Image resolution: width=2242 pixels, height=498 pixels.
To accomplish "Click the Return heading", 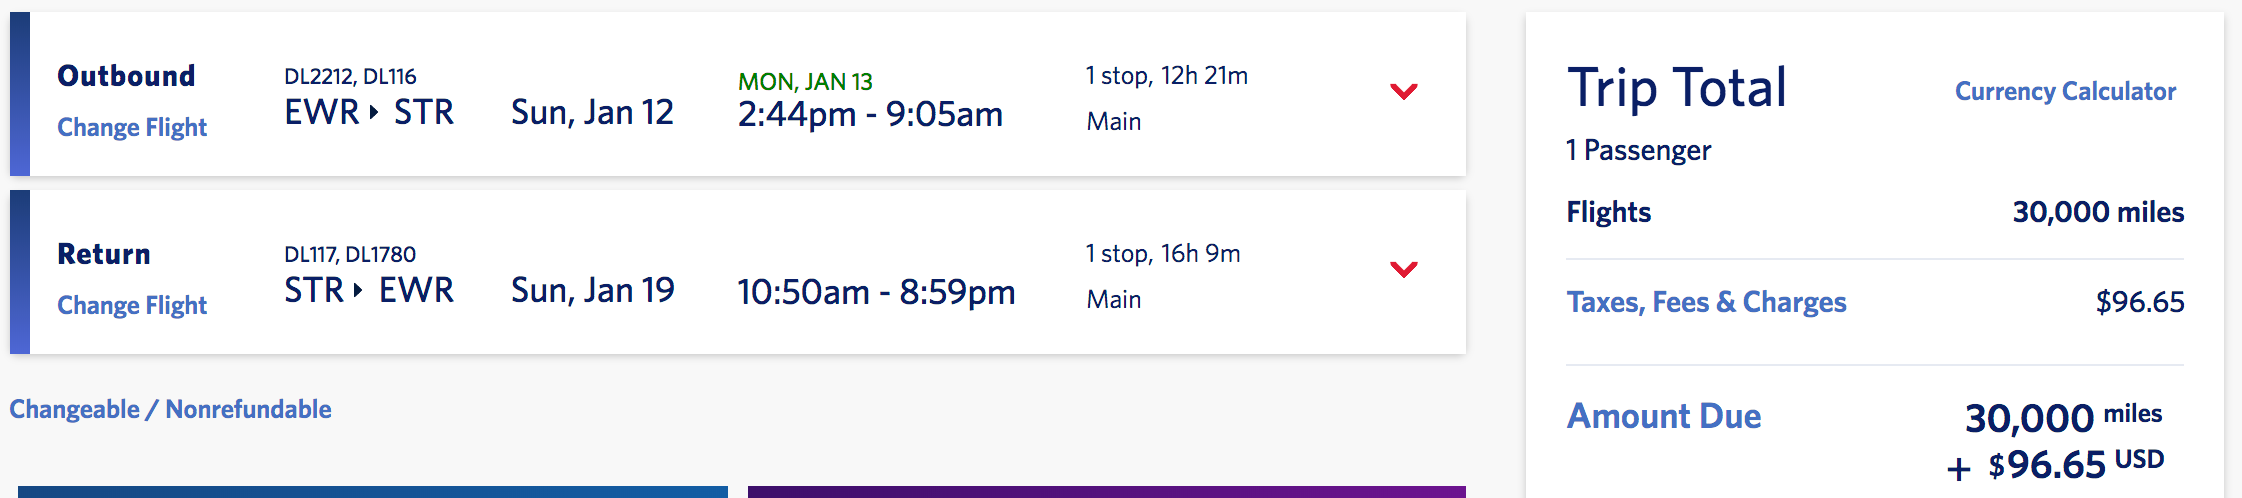I will (x=104, y=254).
